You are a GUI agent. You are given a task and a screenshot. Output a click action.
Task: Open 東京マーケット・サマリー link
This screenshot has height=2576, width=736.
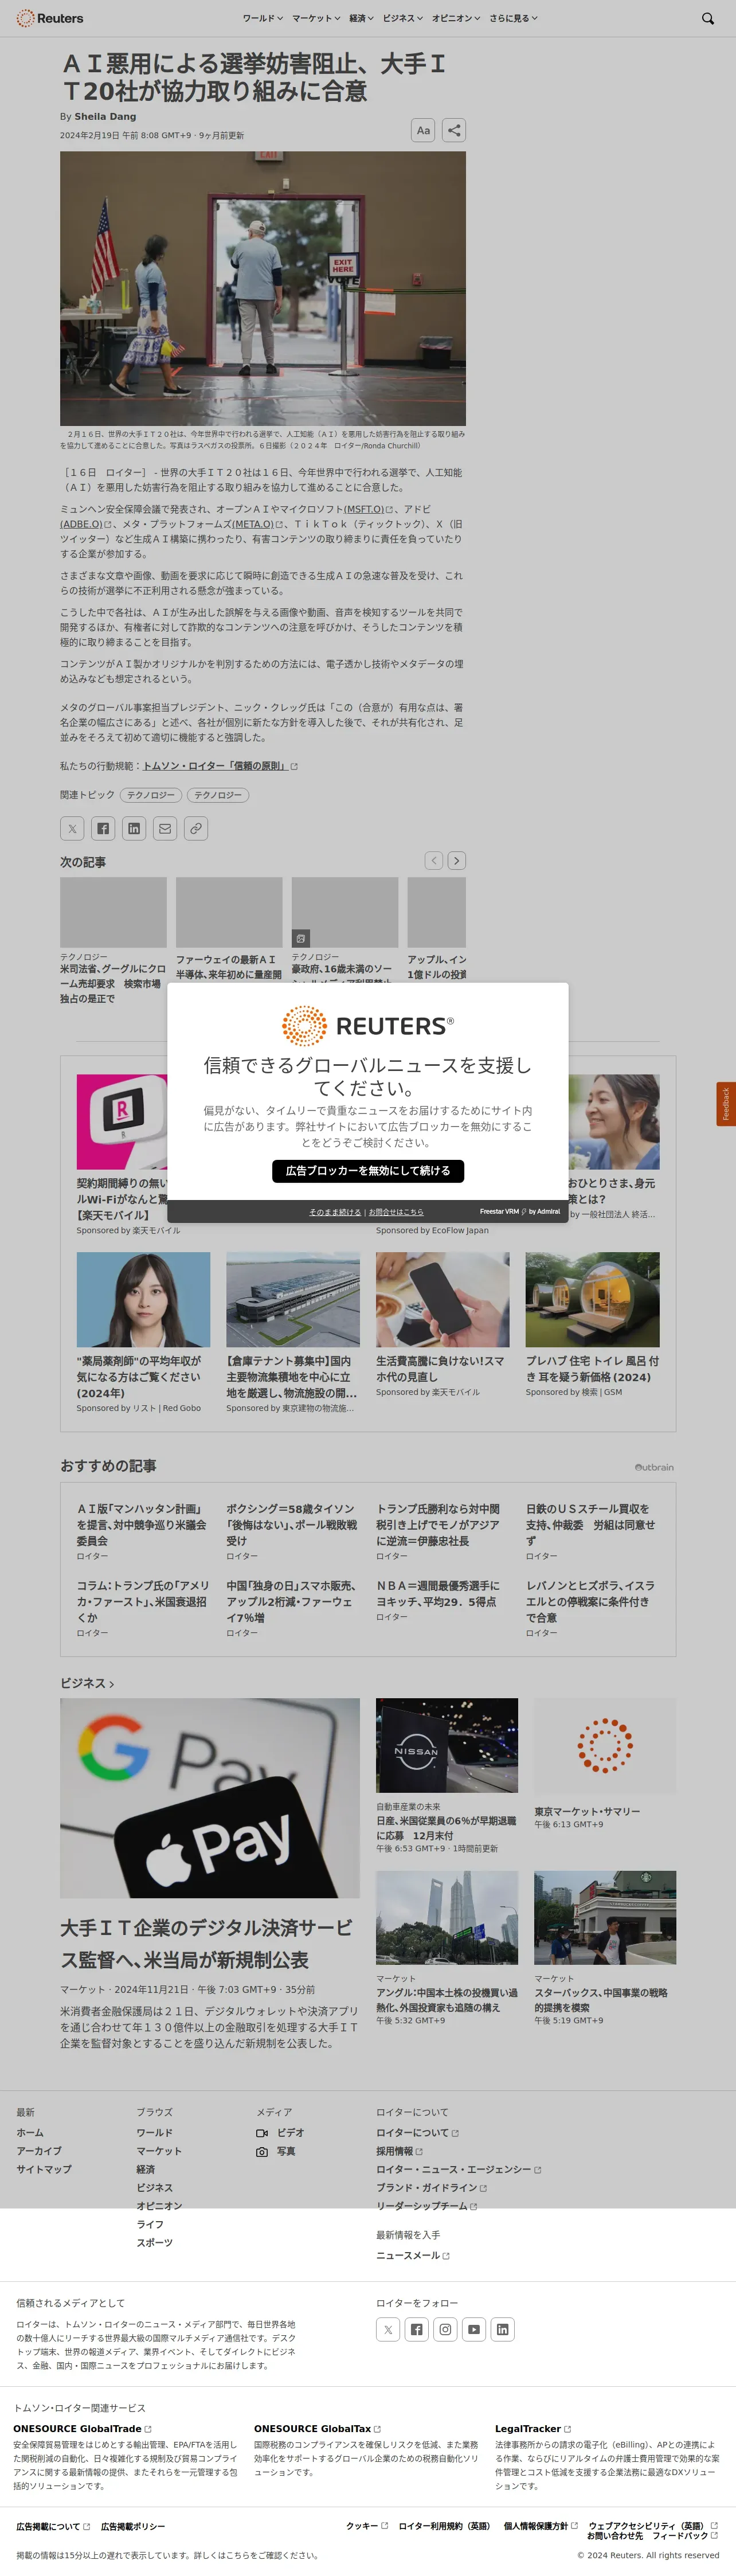point(587,1811)
